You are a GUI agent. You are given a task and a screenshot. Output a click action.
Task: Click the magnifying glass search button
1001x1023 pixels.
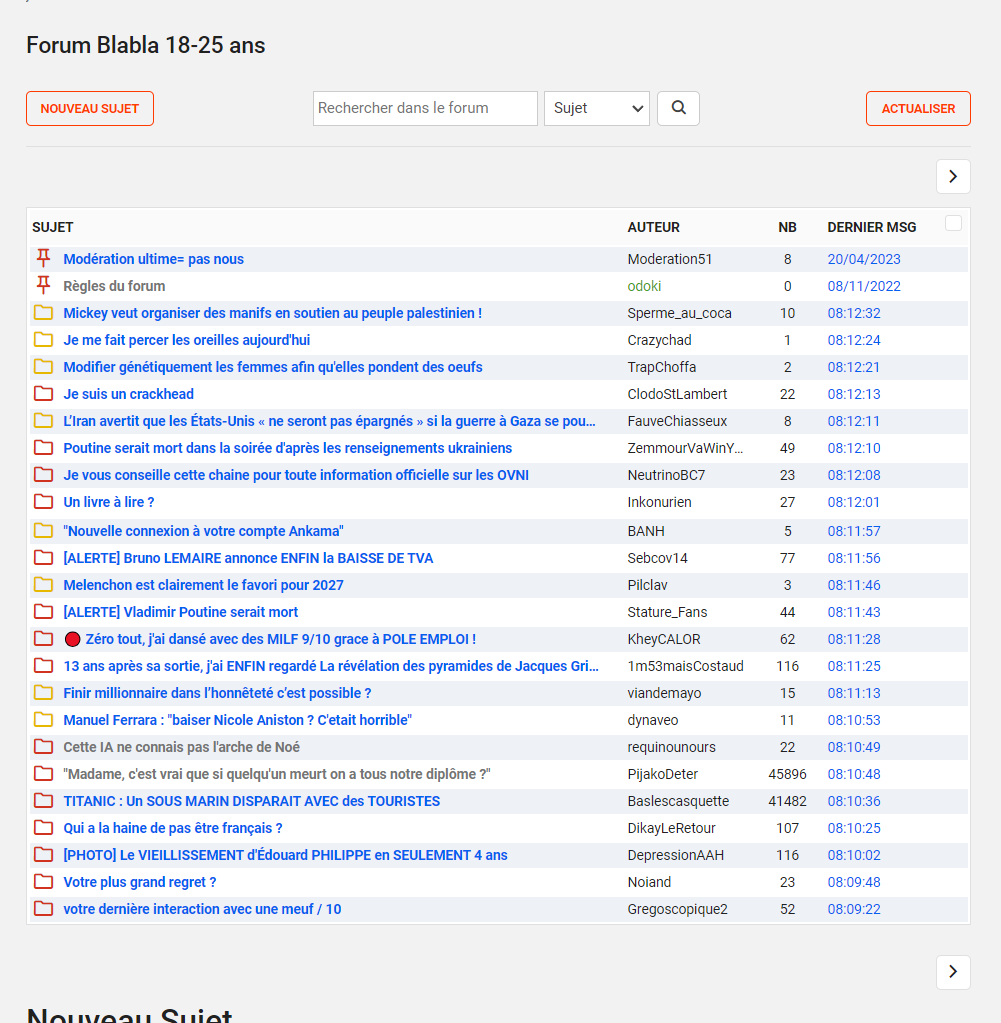point(678,108)
